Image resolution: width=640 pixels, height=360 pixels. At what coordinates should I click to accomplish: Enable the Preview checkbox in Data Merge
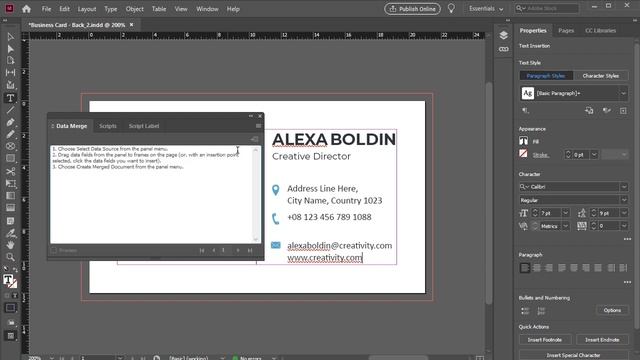pyautogui.click(x=54, y=250)
